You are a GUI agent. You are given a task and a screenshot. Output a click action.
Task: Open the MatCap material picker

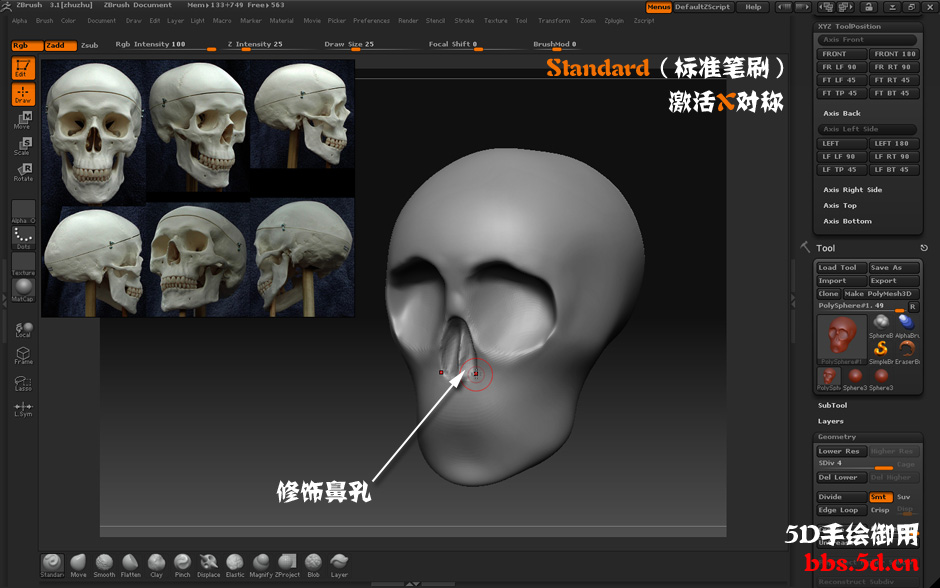tap(23, 290)
